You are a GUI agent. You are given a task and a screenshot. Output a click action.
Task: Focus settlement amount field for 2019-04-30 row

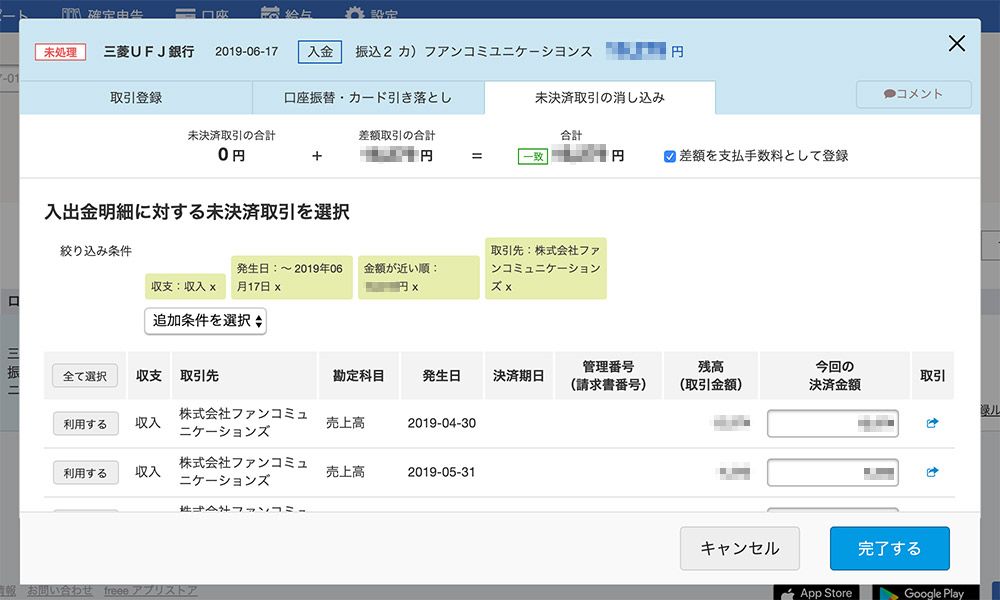(833, 423)
